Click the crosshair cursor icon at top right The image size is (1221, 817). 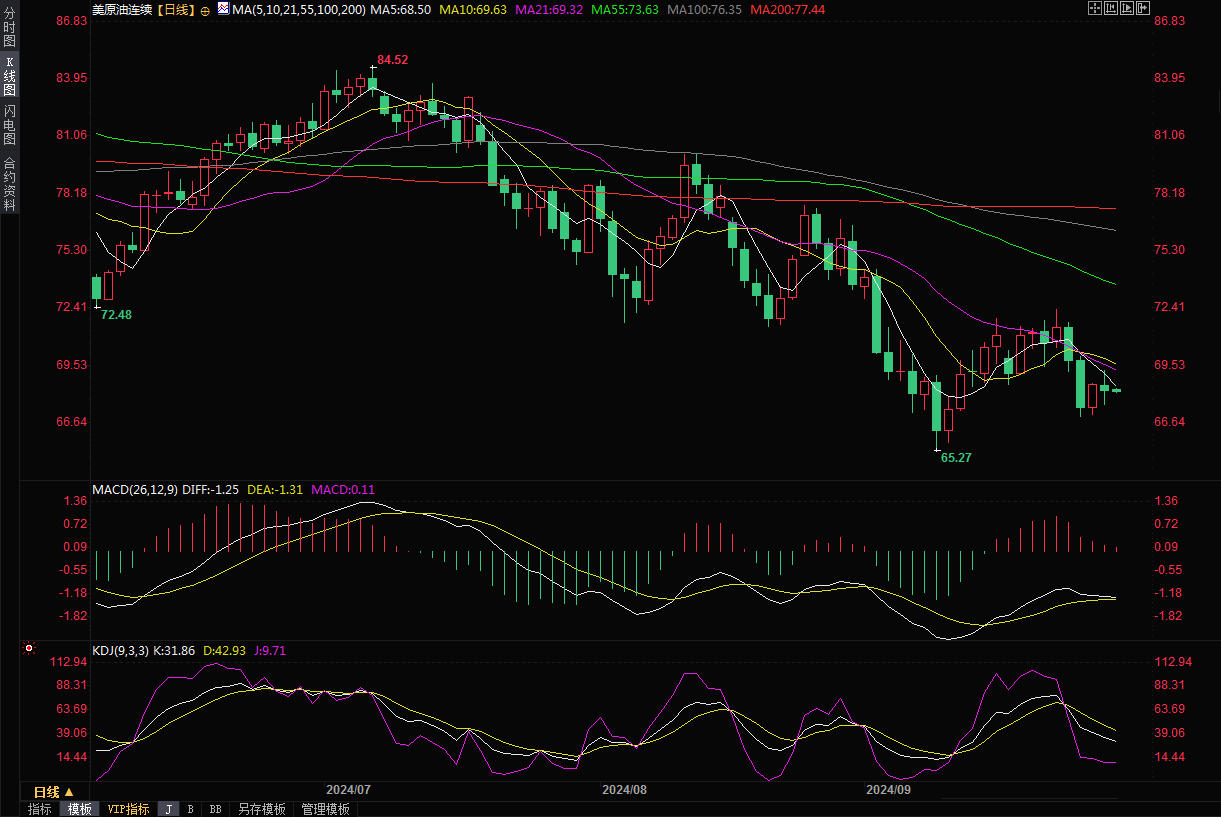1094,8
